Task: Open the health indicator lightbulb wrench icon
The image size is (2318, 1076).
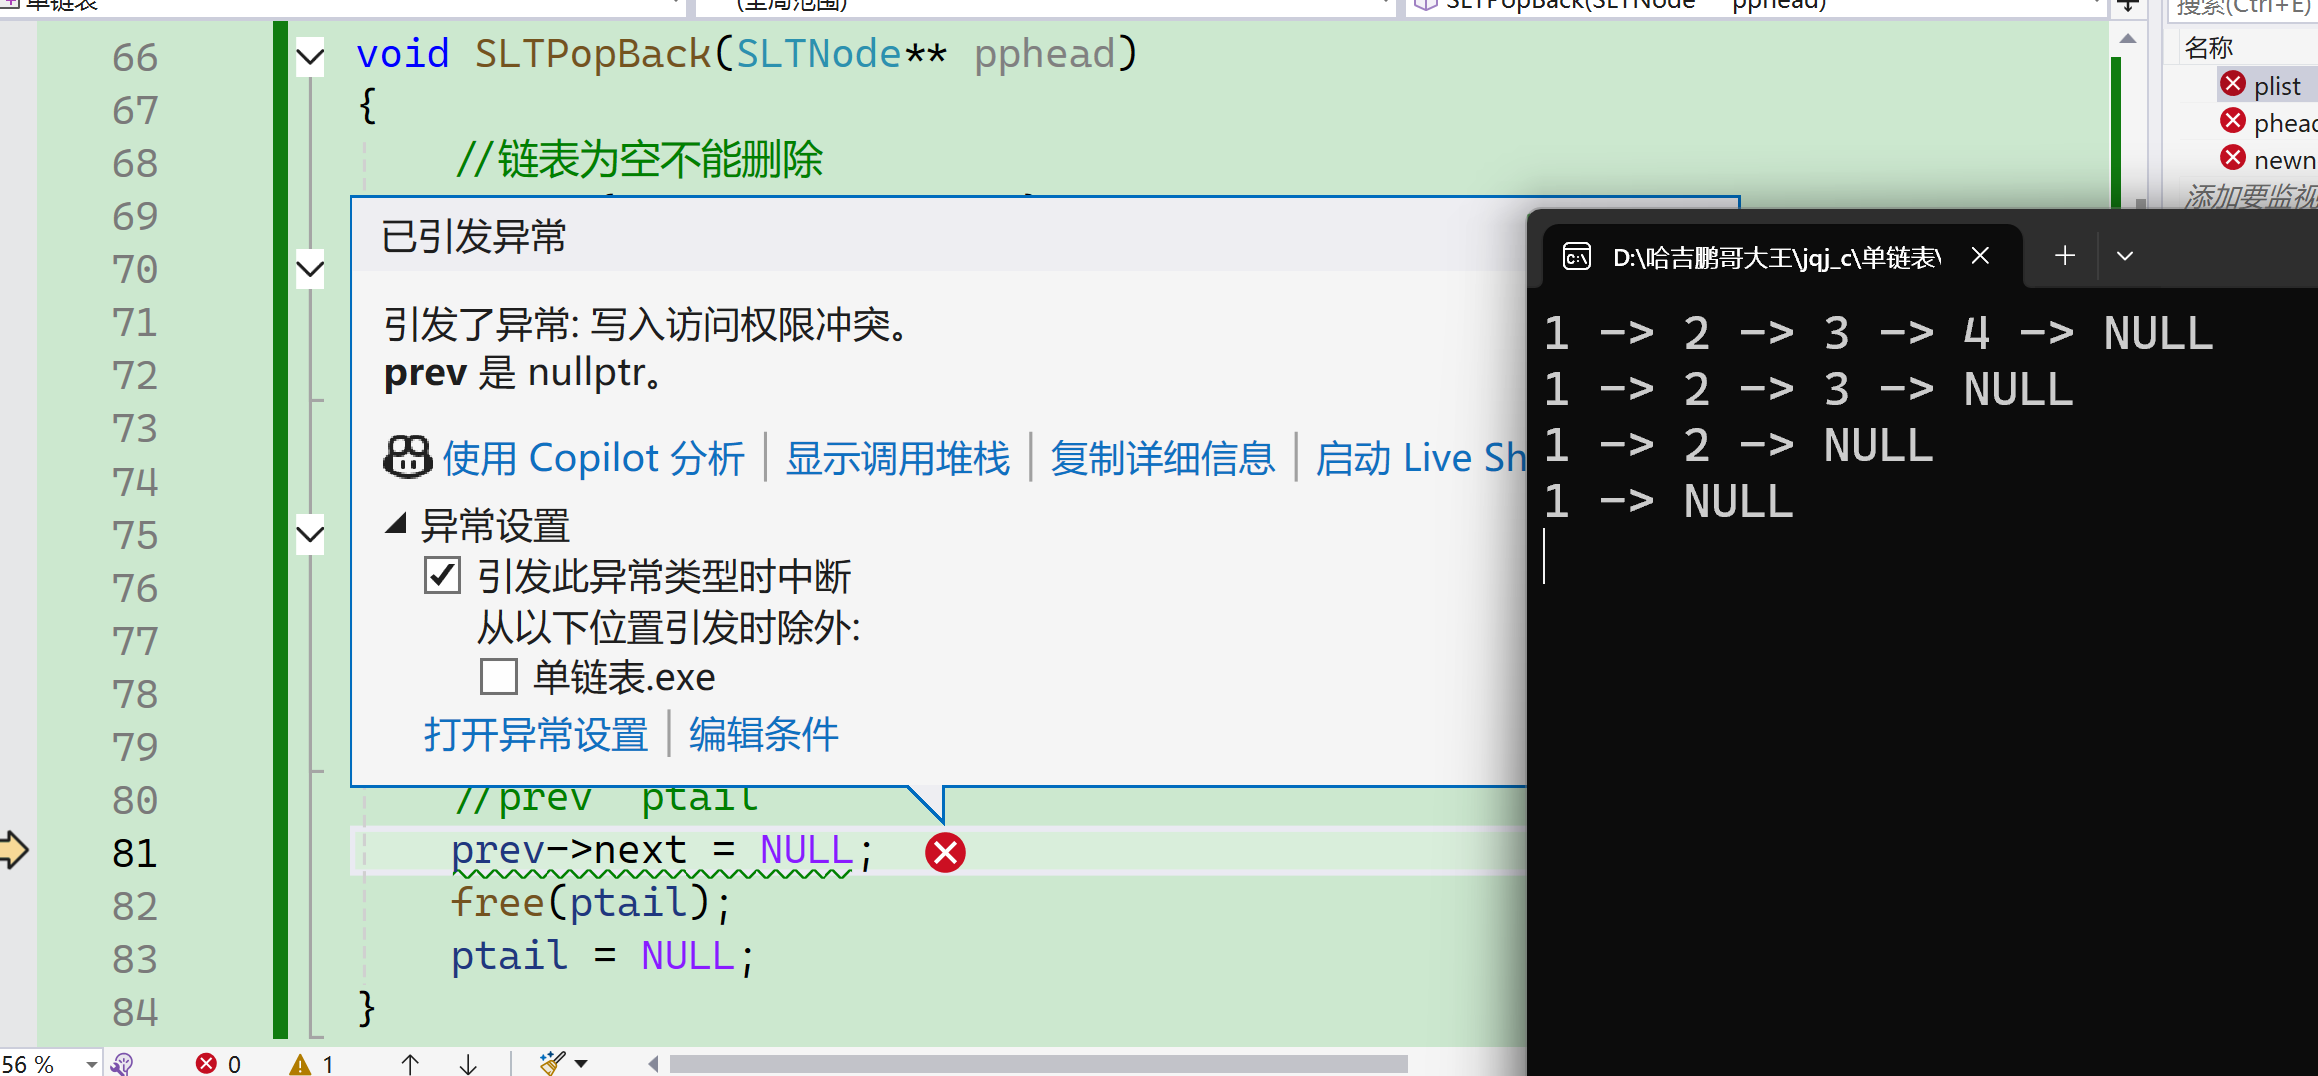Action: 122,1064
